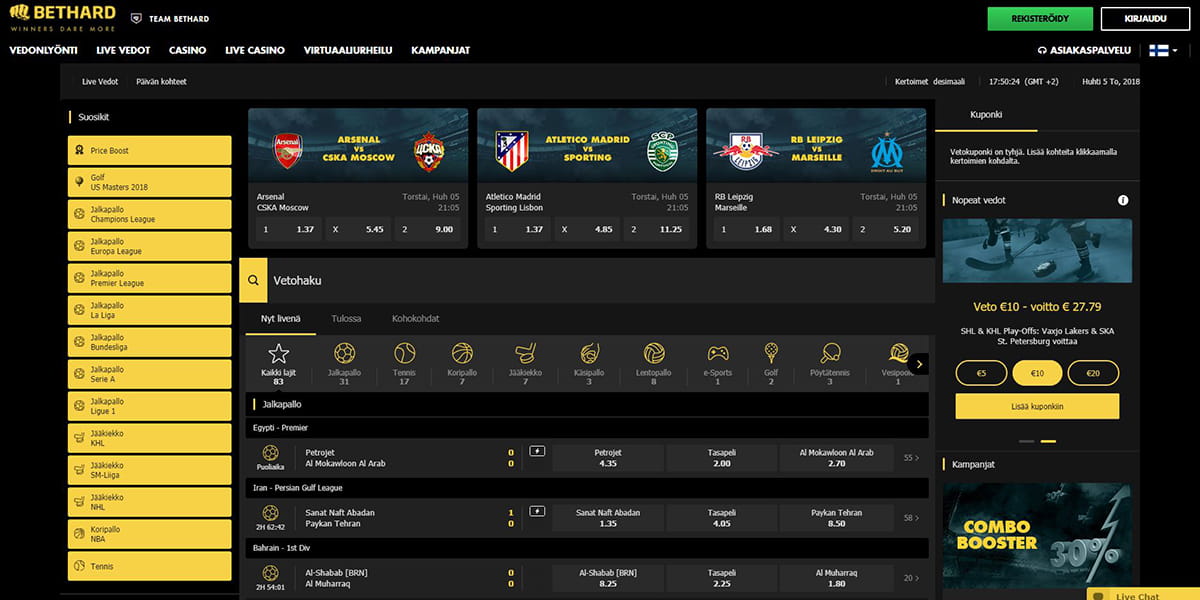Open the Virtuaaliurheilu menu
Viewport: 1200px width, 600px height.
348,50
